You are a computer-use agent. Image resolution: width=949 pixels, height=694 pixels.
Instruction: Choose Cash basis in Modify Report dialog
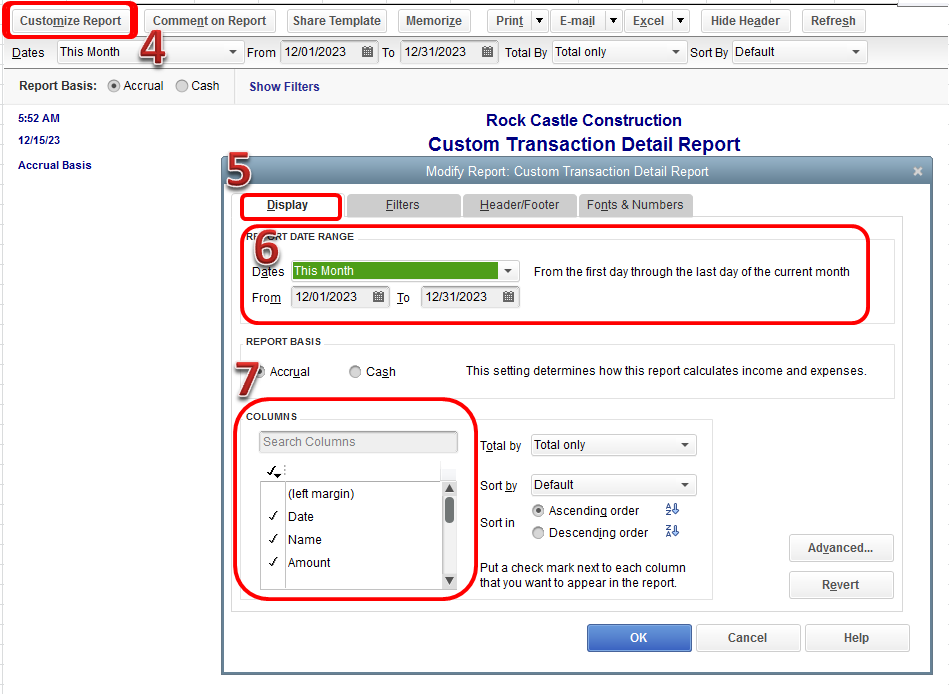coord(355,372)
